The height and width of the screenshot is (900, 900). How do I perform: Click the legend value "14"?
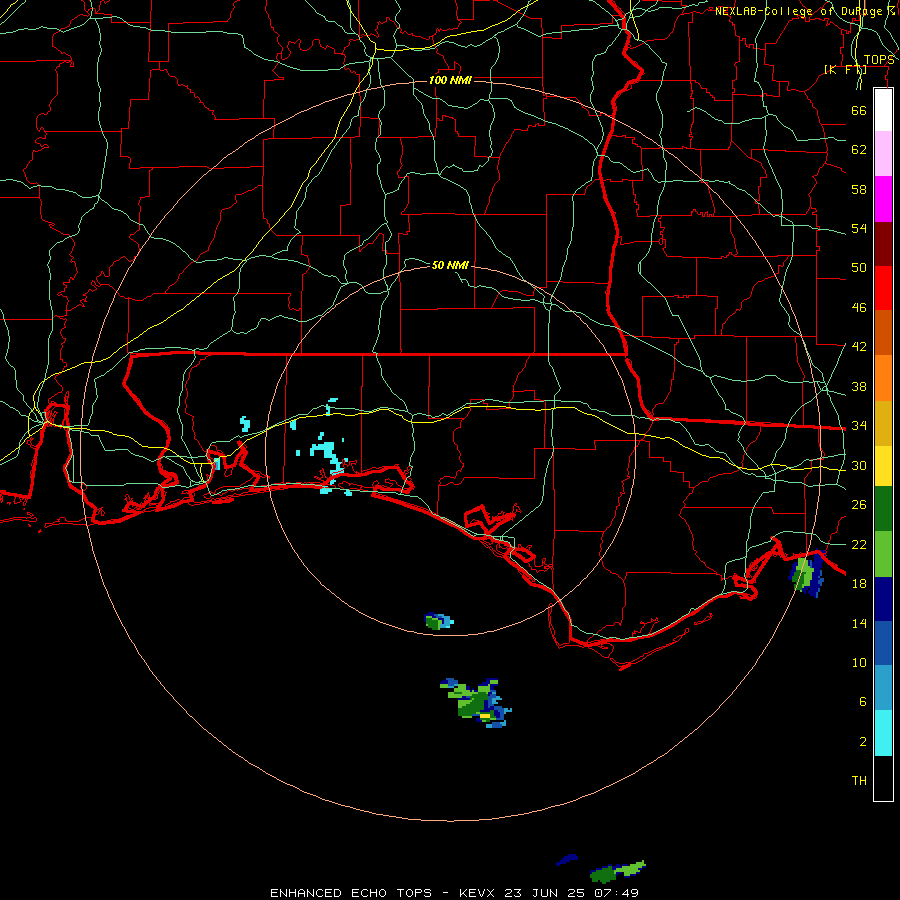coord(859,623)
